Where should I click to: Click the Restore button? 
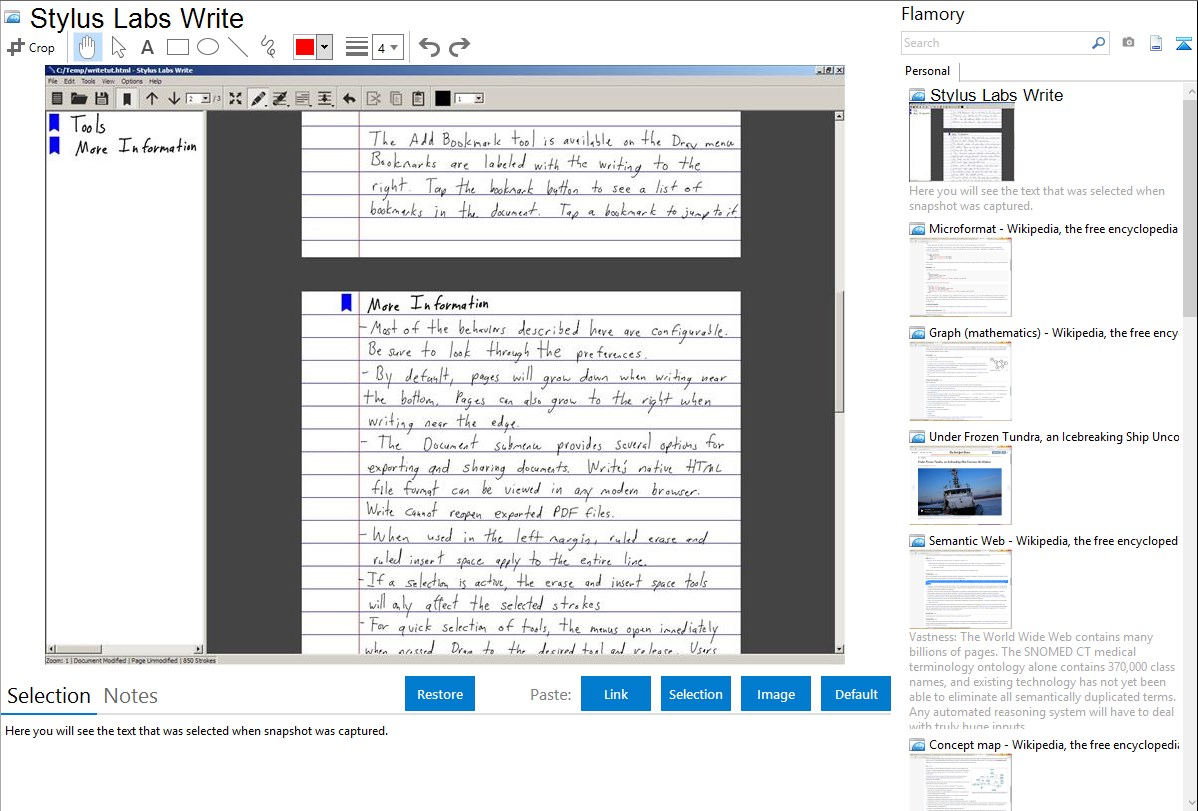[x=440, y=694]
